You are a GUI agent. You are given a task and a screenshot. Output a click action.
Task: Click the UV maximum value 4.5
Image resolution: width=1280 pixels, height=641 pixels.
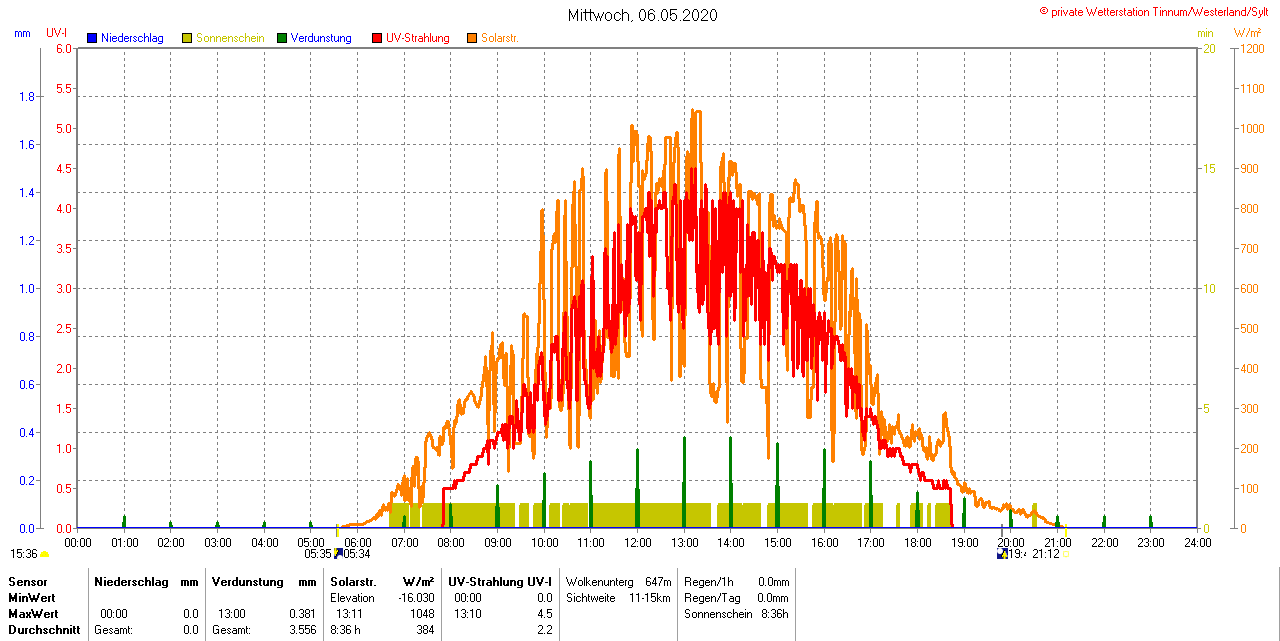545,613
